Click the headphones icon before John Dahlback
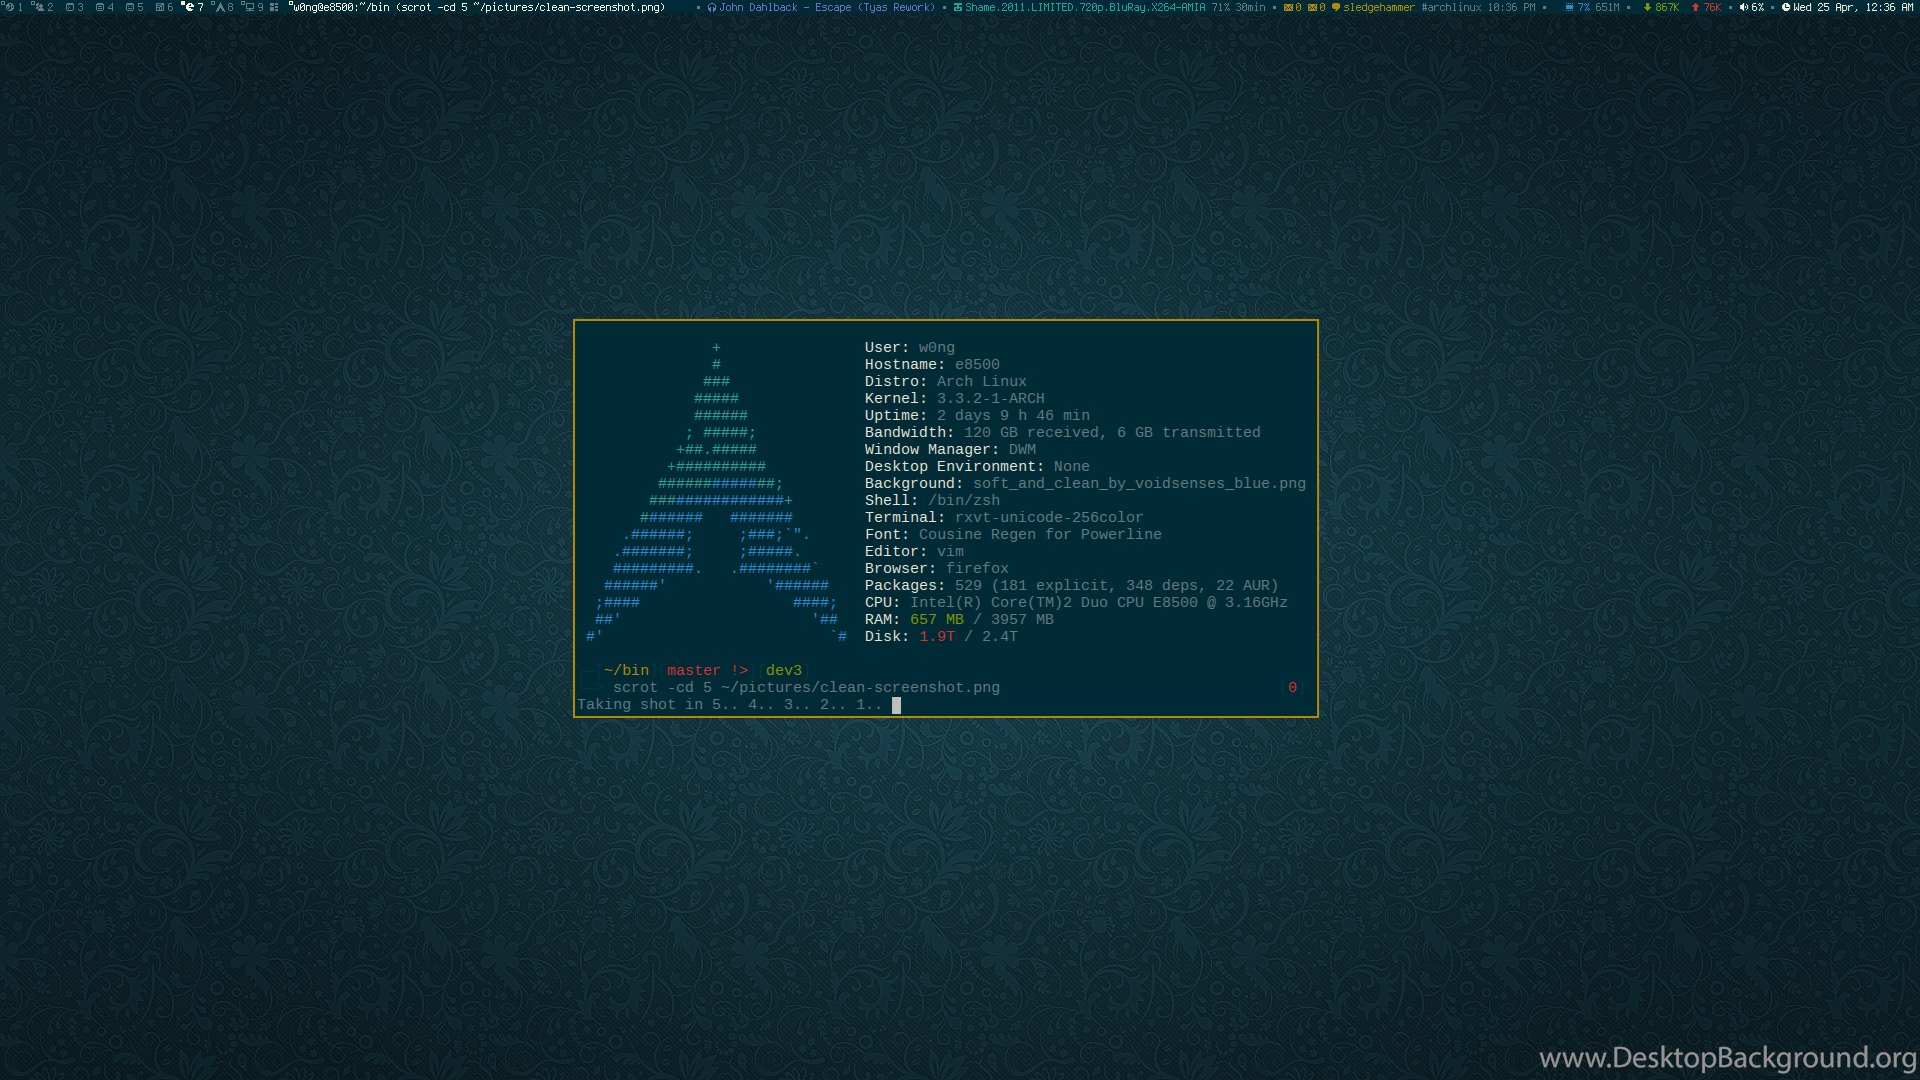The height and width of the screenshot is (1080, 1920). pyautogui.click(x=713, y=8)
